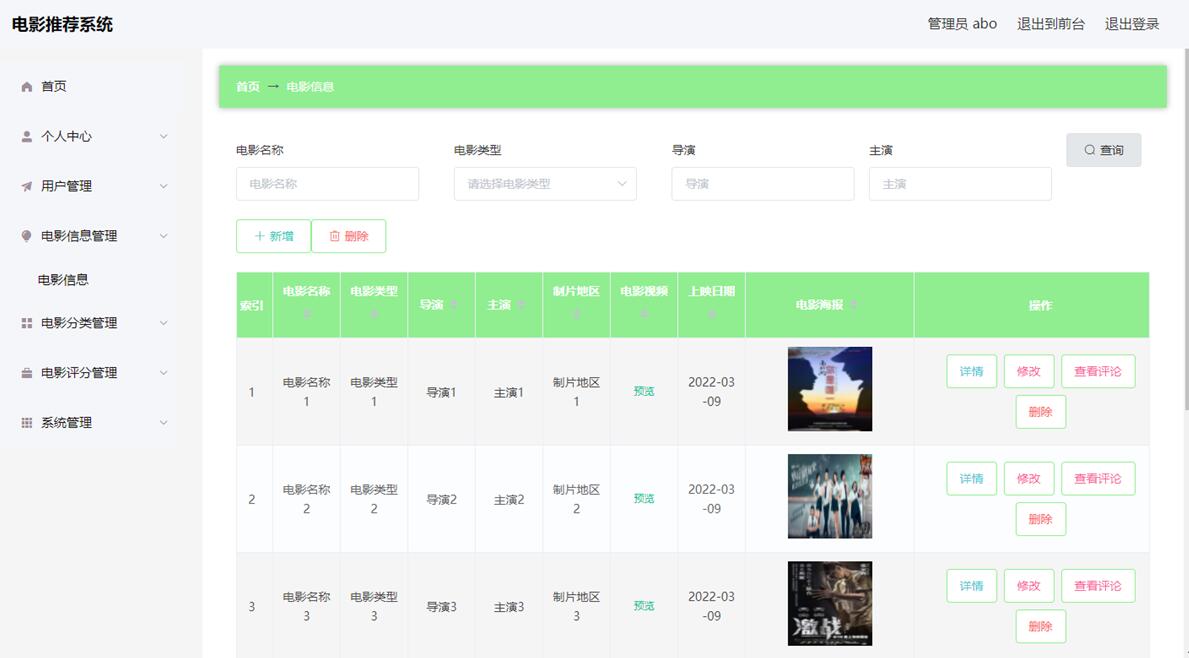This screenshot has height=658, width=1189.
Task: Click the briefcase icon for 电影评分管理
Action: [27, 373]
